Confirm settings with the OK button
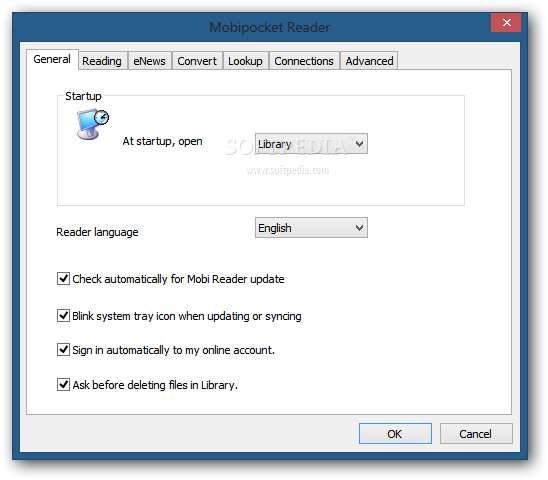The width and height of the screenshot is (548, 480). click(x=395, y=434)
